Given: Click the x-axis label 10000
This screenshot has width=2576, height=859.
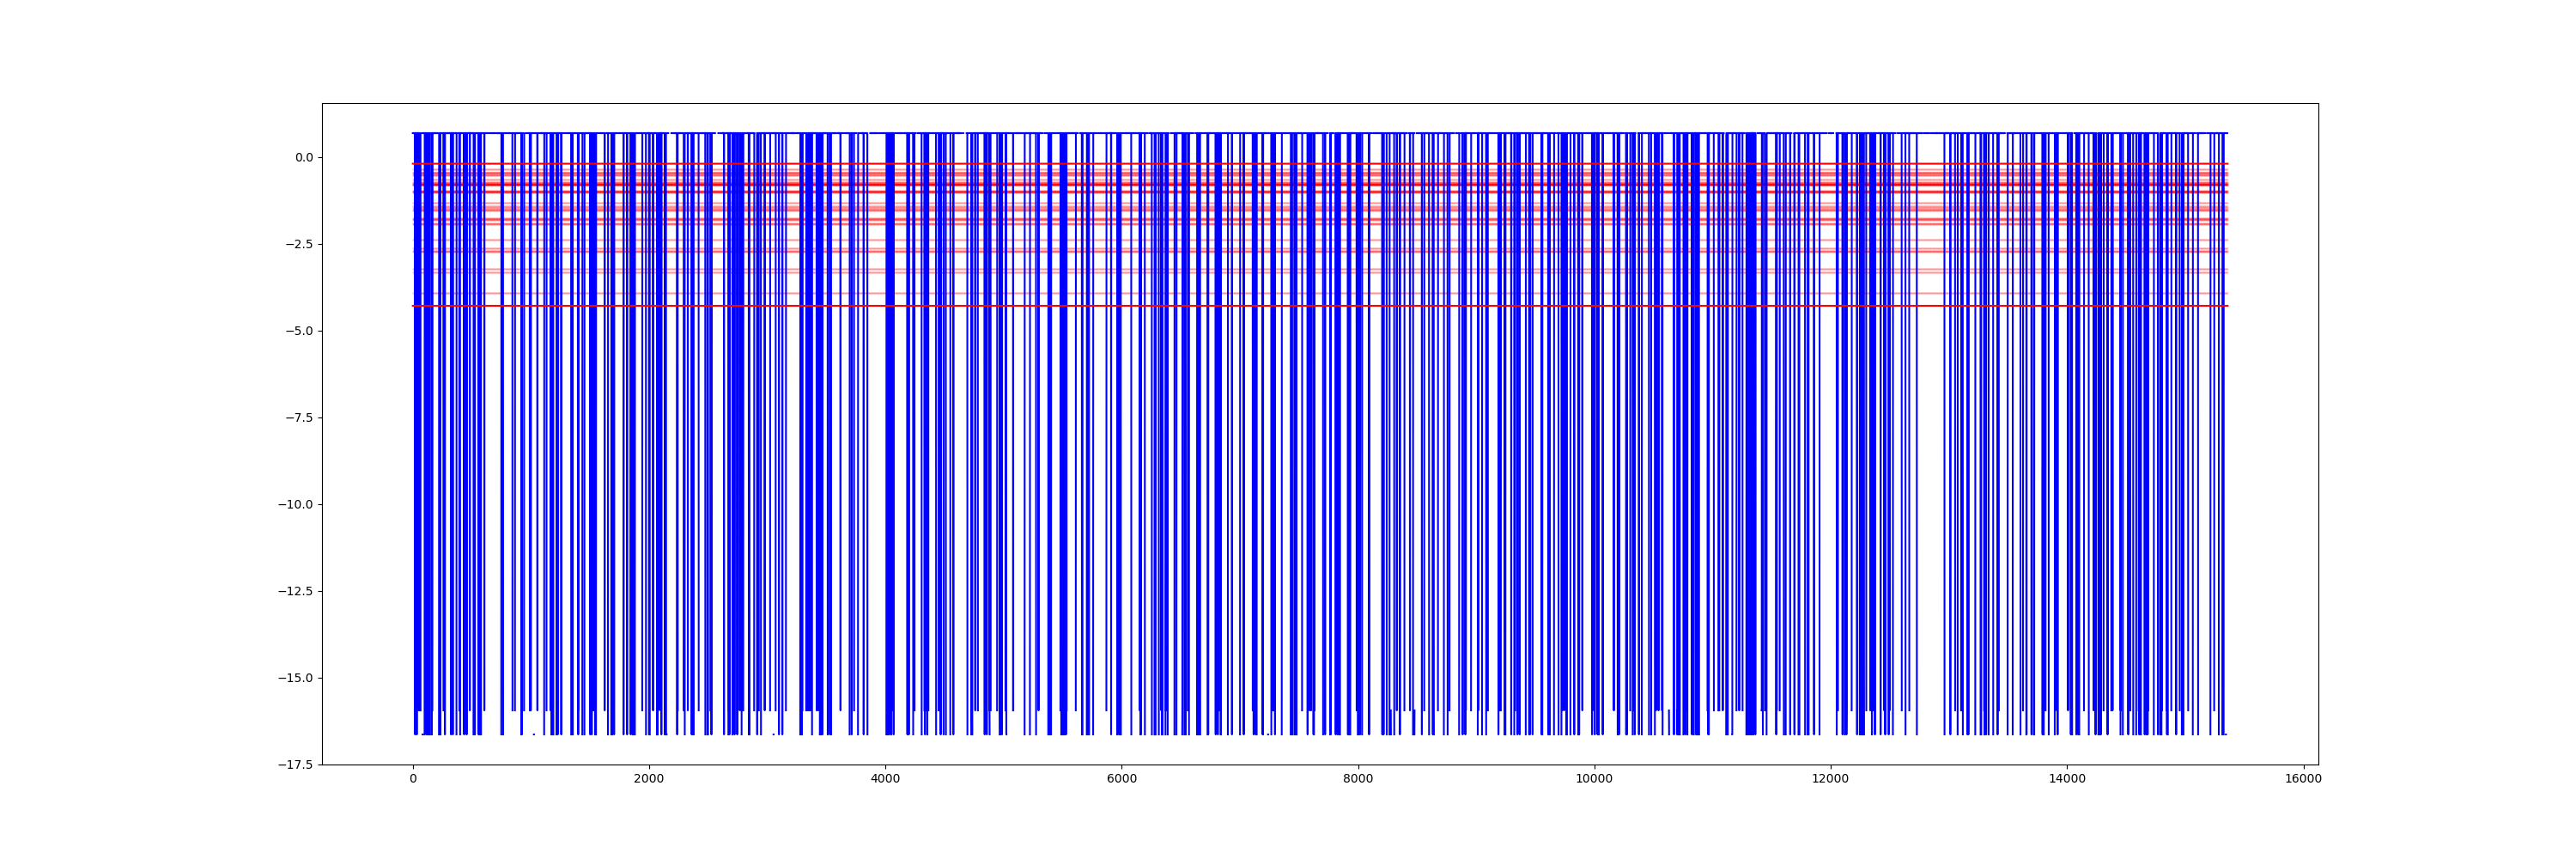Looking at the screenshot, I should 1594,780.
